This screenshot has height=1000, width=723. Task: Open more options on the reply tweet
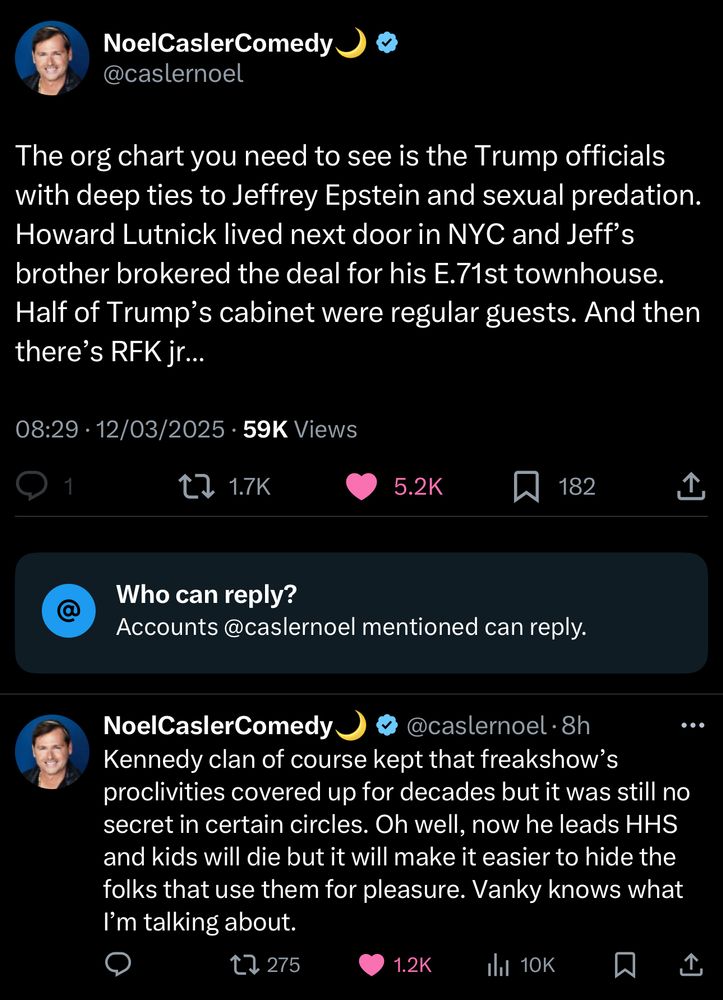[691, 725]
